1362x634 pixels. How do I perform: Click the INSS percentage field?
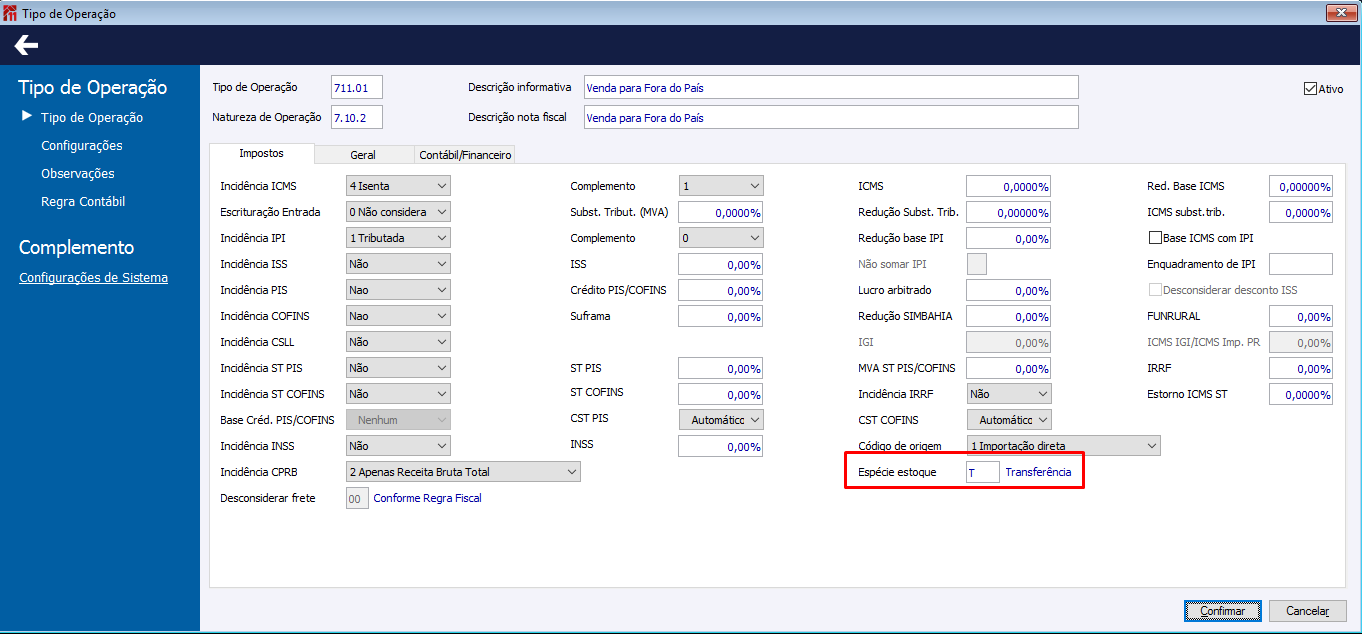pyautogui.click(x=721, y=446)
